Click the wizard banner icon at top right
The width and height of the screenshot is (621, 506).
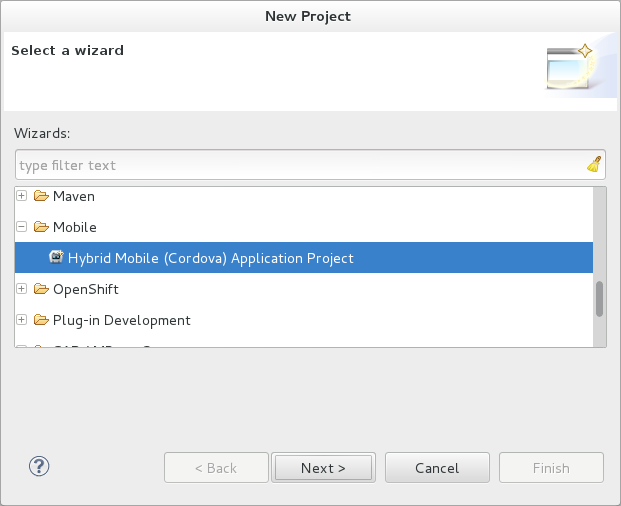[570, 69]
